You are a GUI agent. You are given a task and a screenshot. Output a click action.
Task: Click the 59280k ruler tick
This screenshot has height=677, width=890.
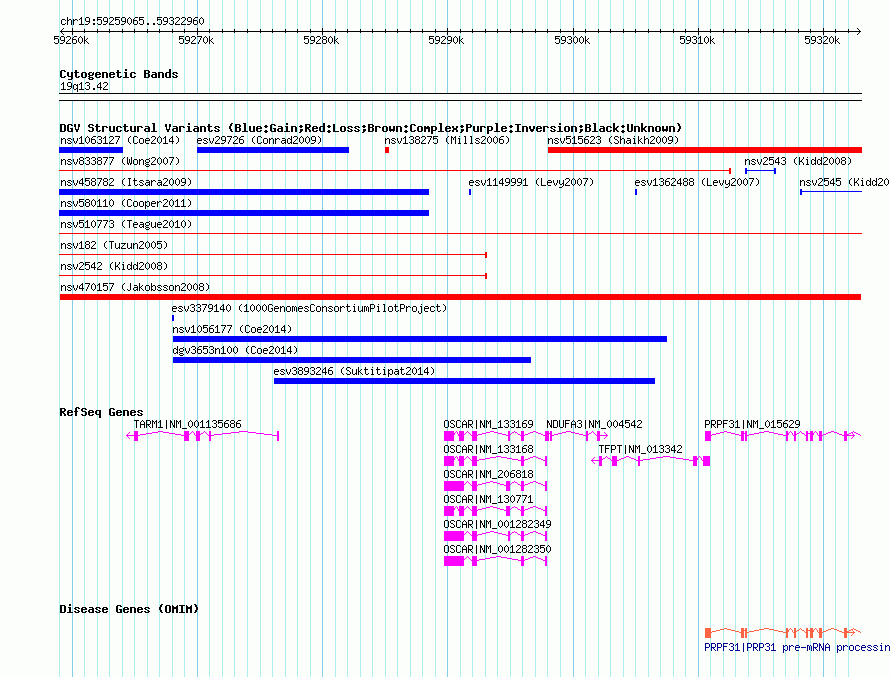coord(321,40)
